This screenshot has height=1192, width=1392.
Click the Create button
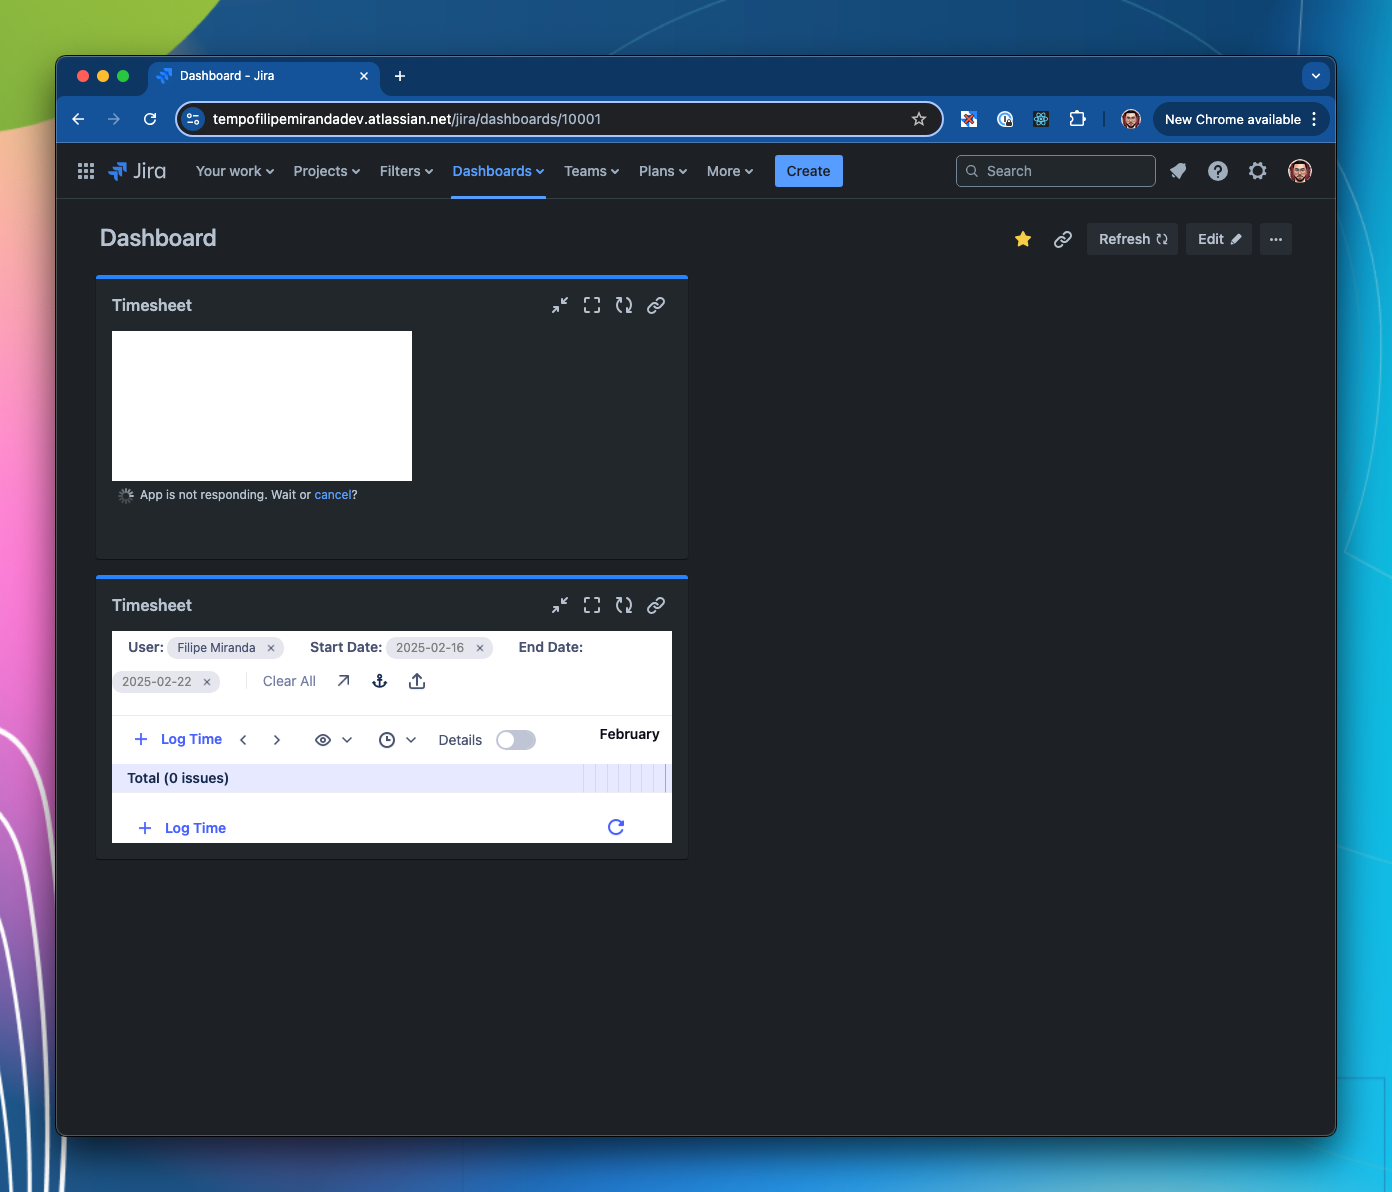pyautogui.click(x=809, y=171)
